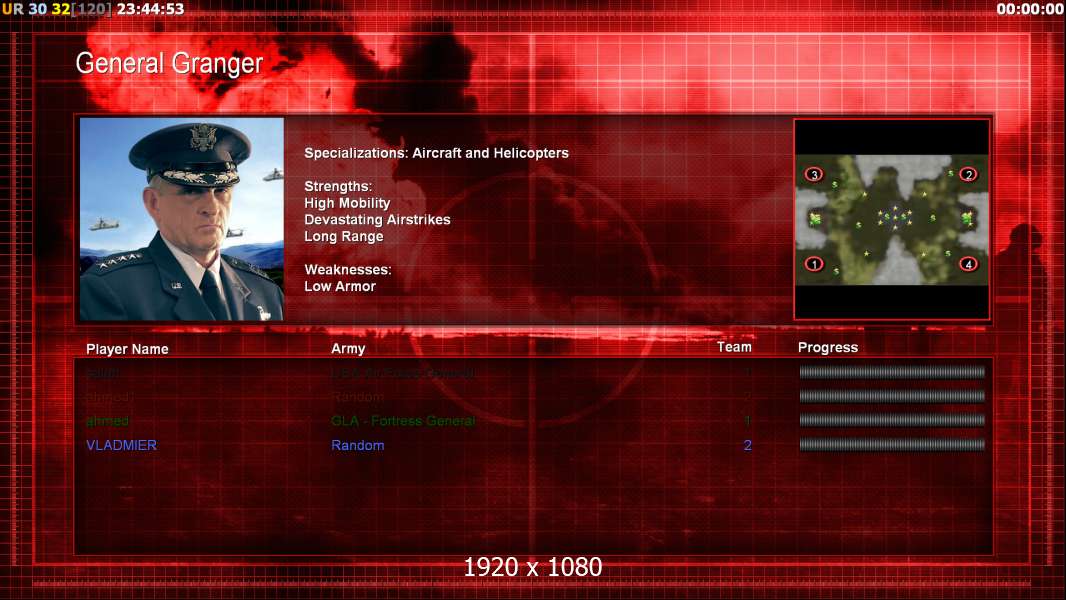Click 'Specializations: Aircraft and Helicopters' text
The image size is (1066, 600).
436,153
